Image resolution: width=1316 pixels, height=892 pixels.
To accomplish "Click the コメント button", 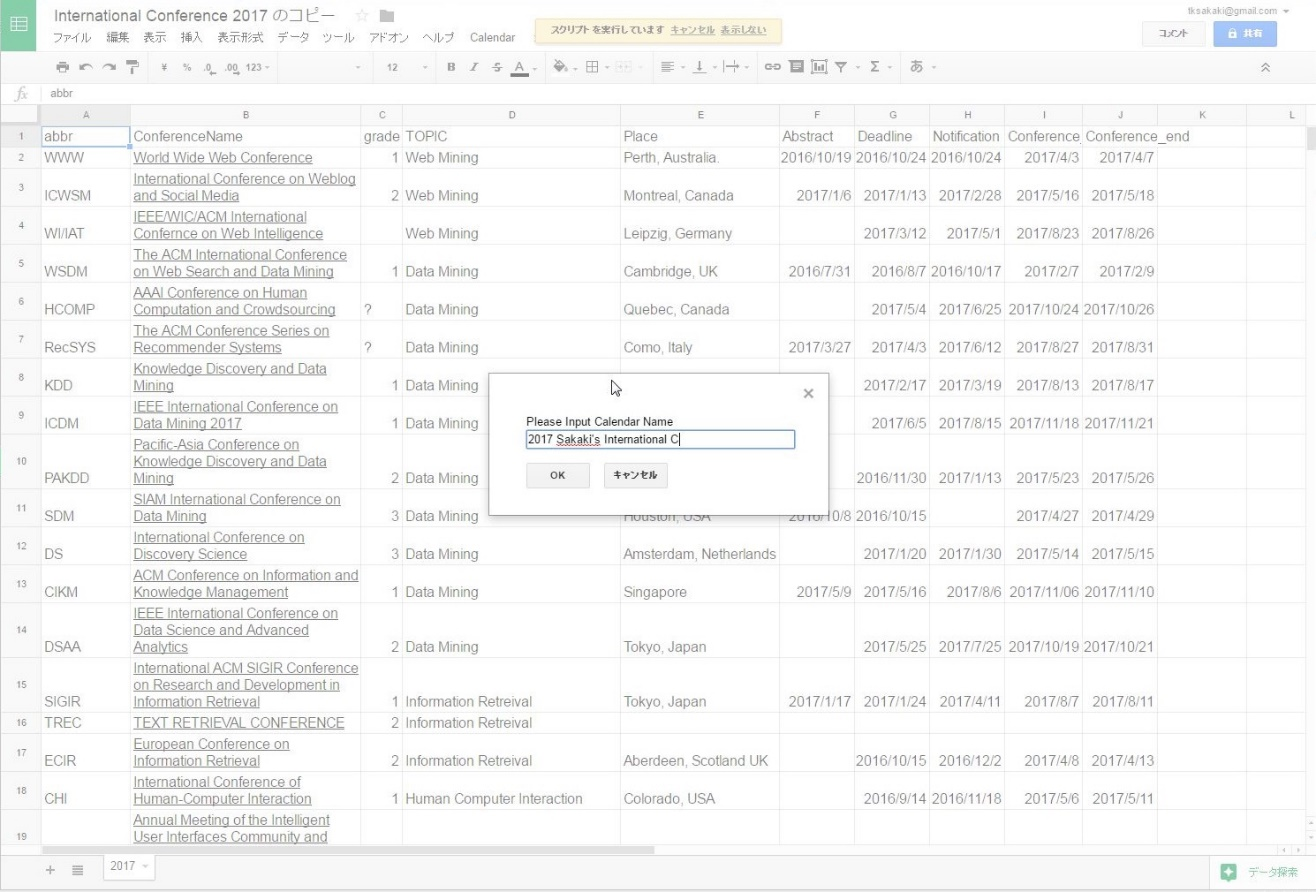I will click(x=1174, y=33).
